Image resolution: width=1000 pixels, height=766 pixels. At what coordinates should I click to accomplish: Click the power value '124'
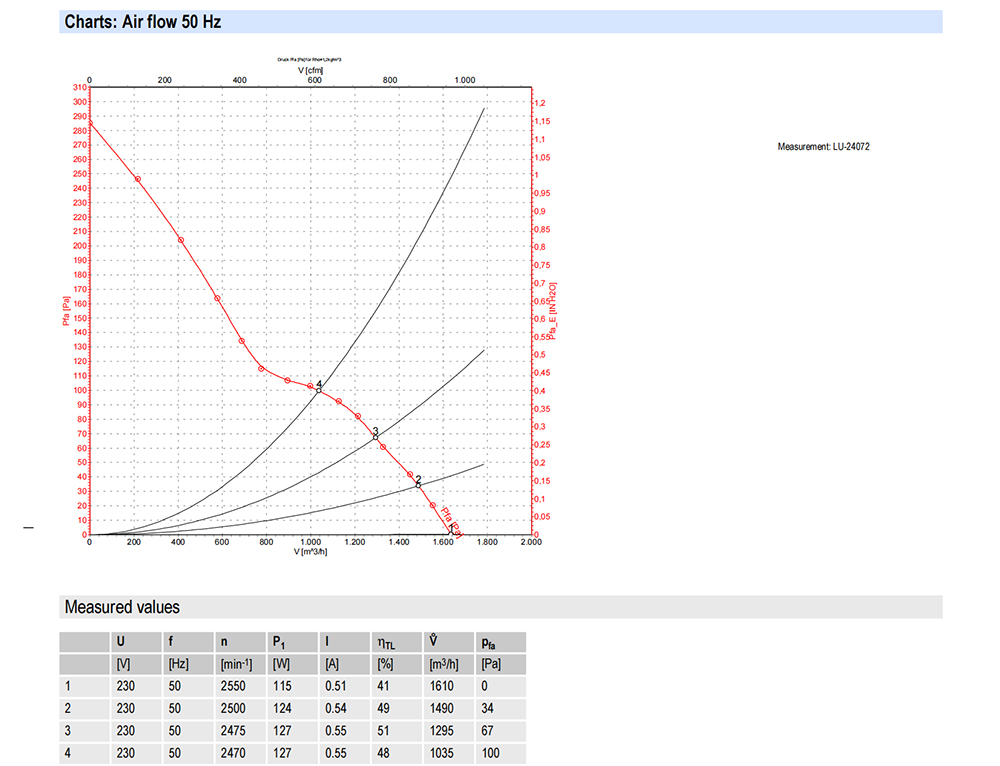(282, 709)
